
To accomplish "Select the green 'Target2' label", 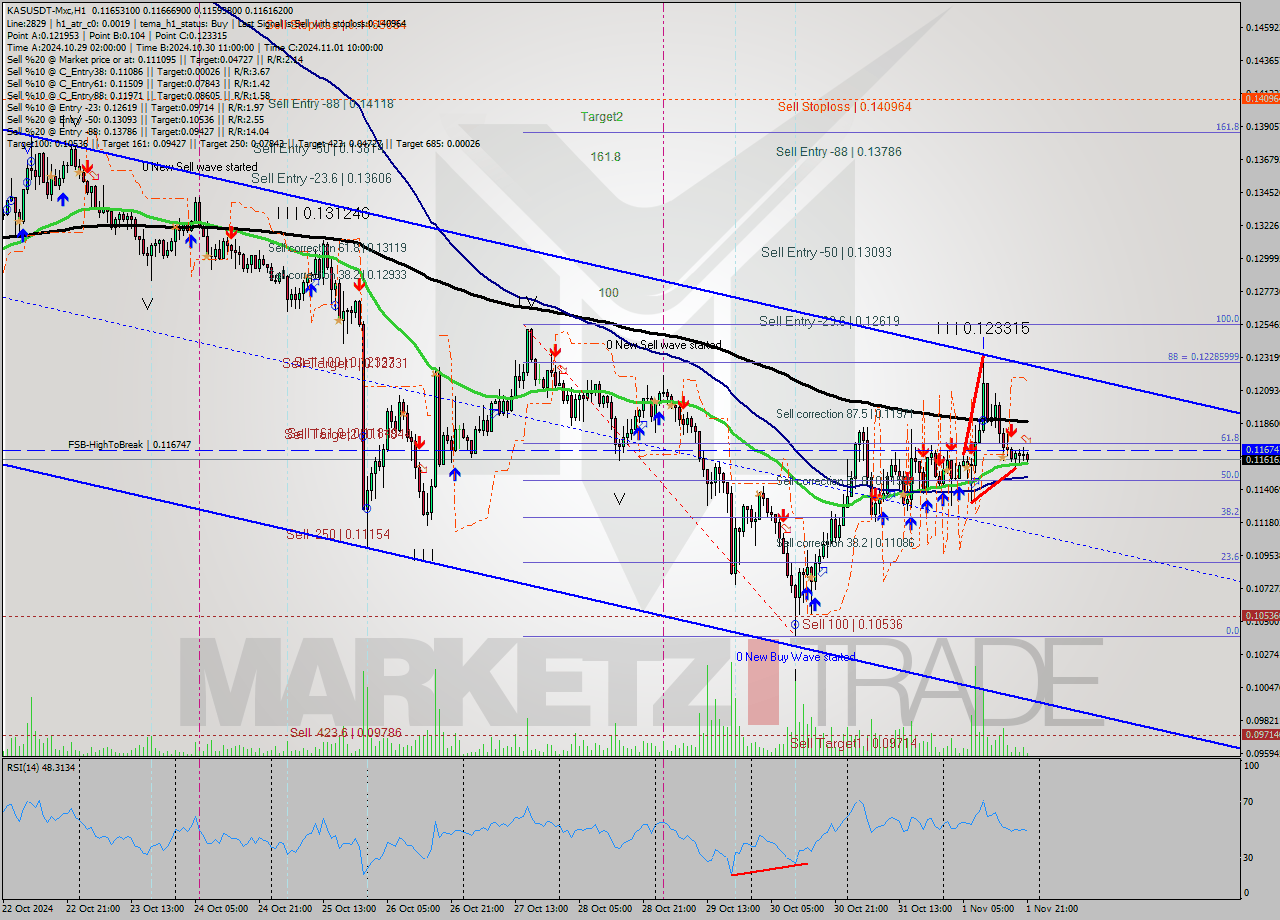I will [x=602, y=117].
